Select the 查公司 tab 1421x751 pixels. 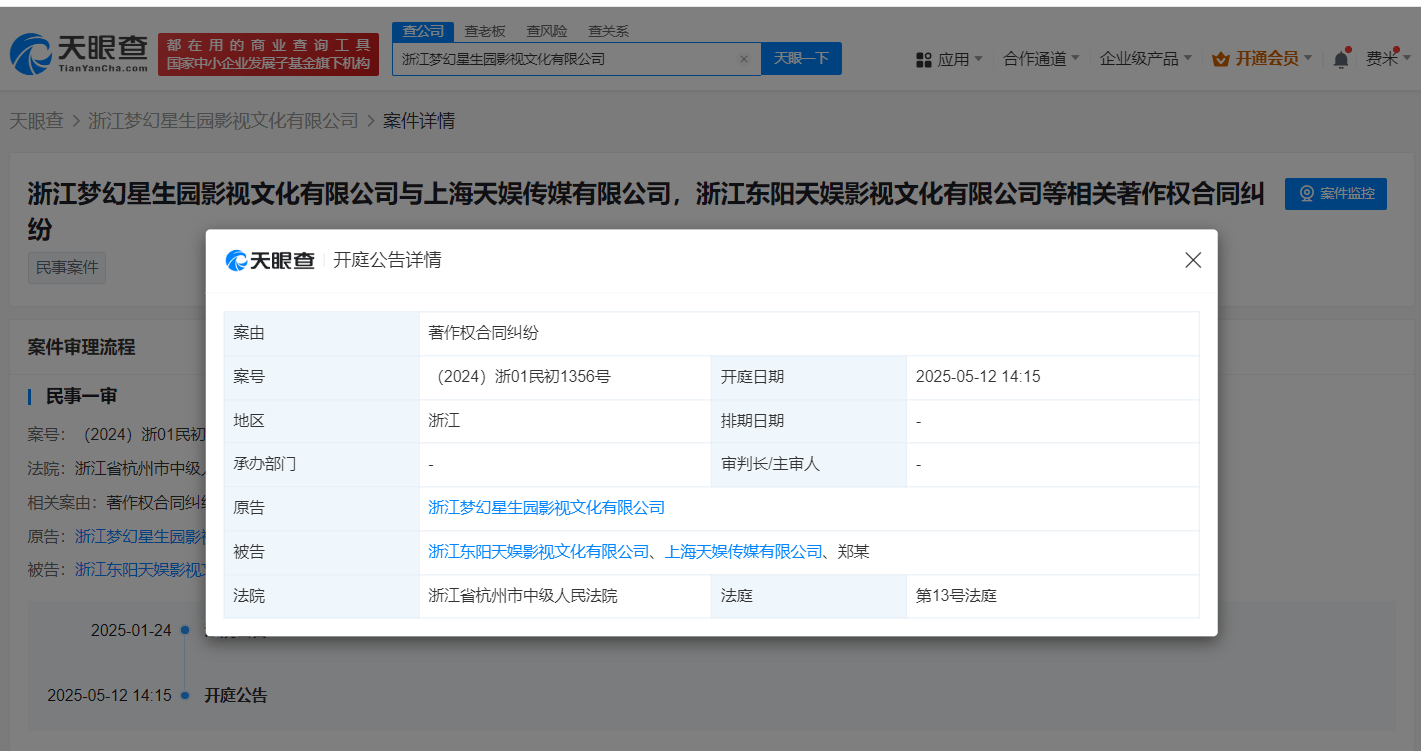(x=422, y=31)
